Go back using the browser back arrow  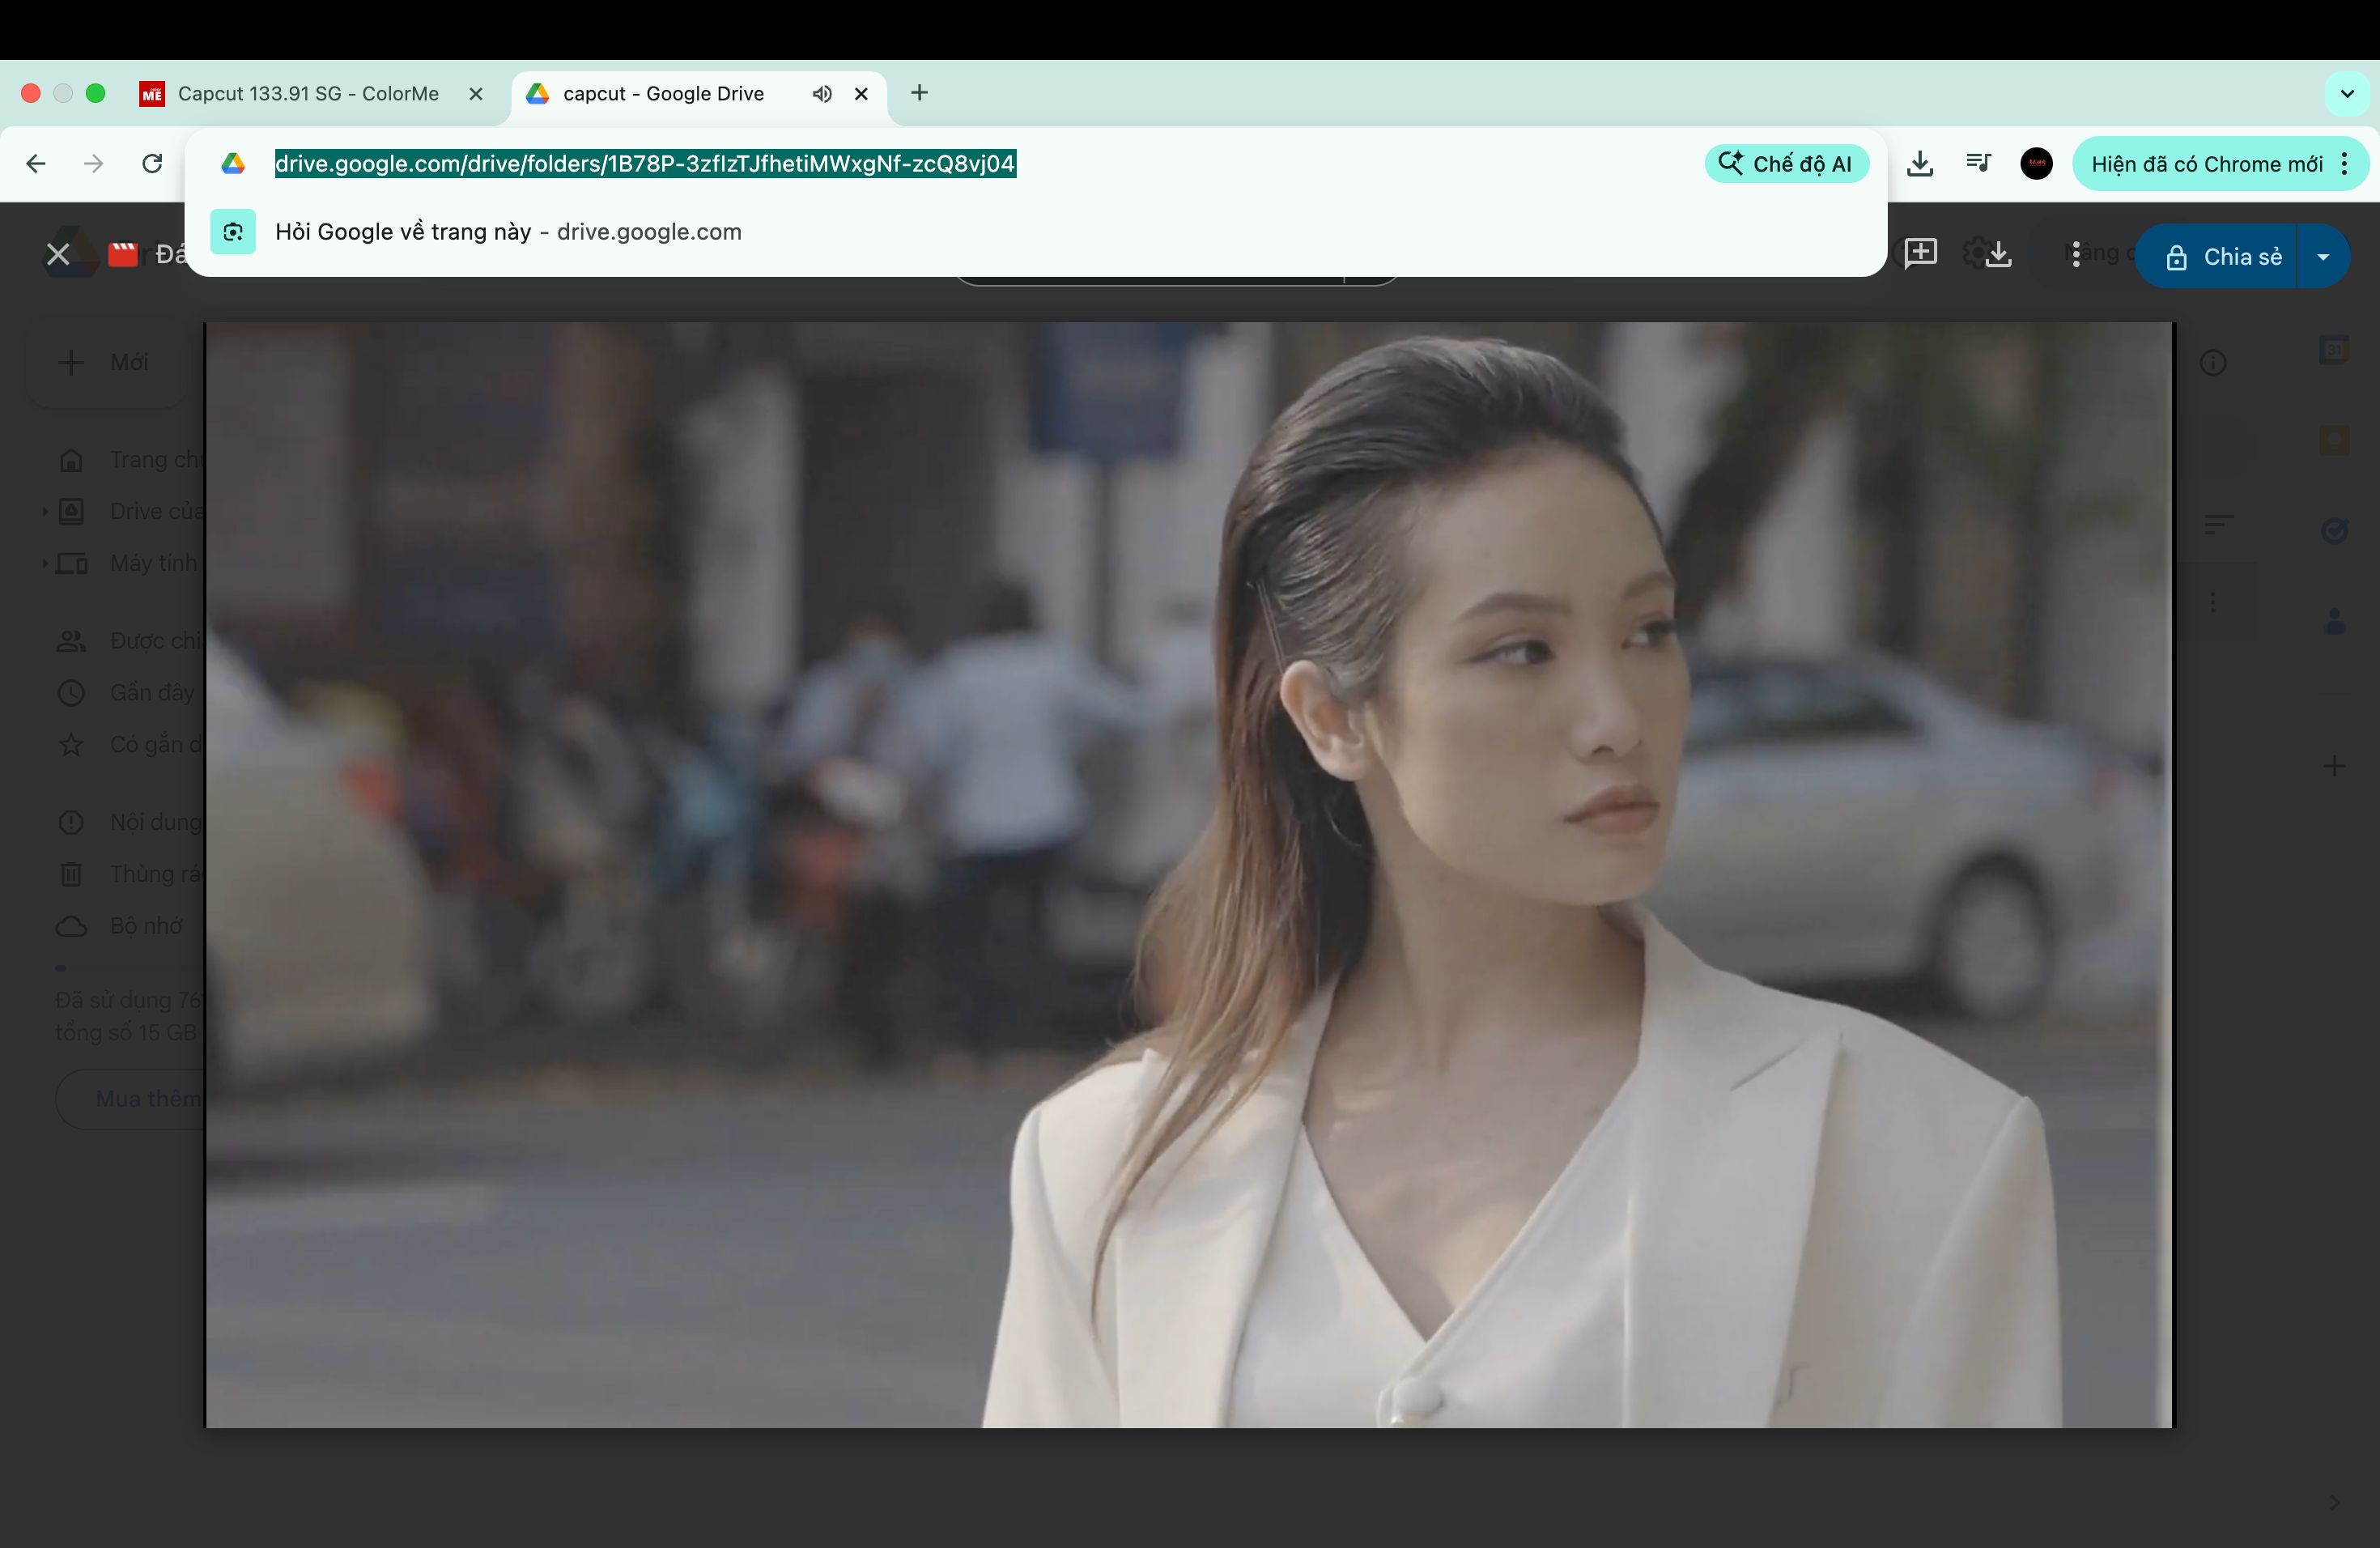[x=36, y=164]
